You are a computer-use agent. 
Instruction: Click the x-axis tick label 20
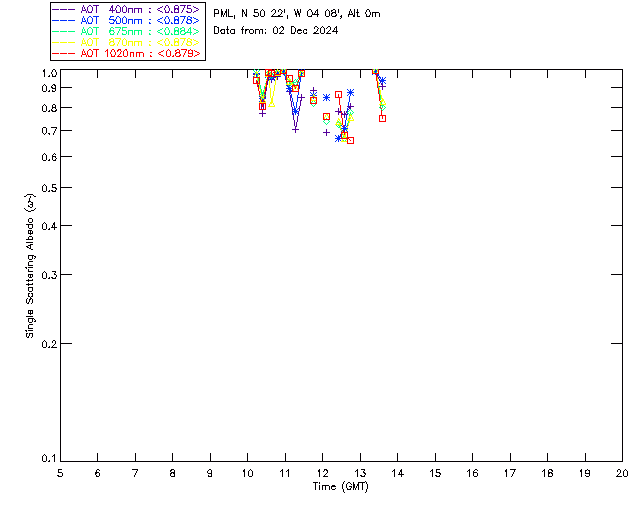(622, 472)
